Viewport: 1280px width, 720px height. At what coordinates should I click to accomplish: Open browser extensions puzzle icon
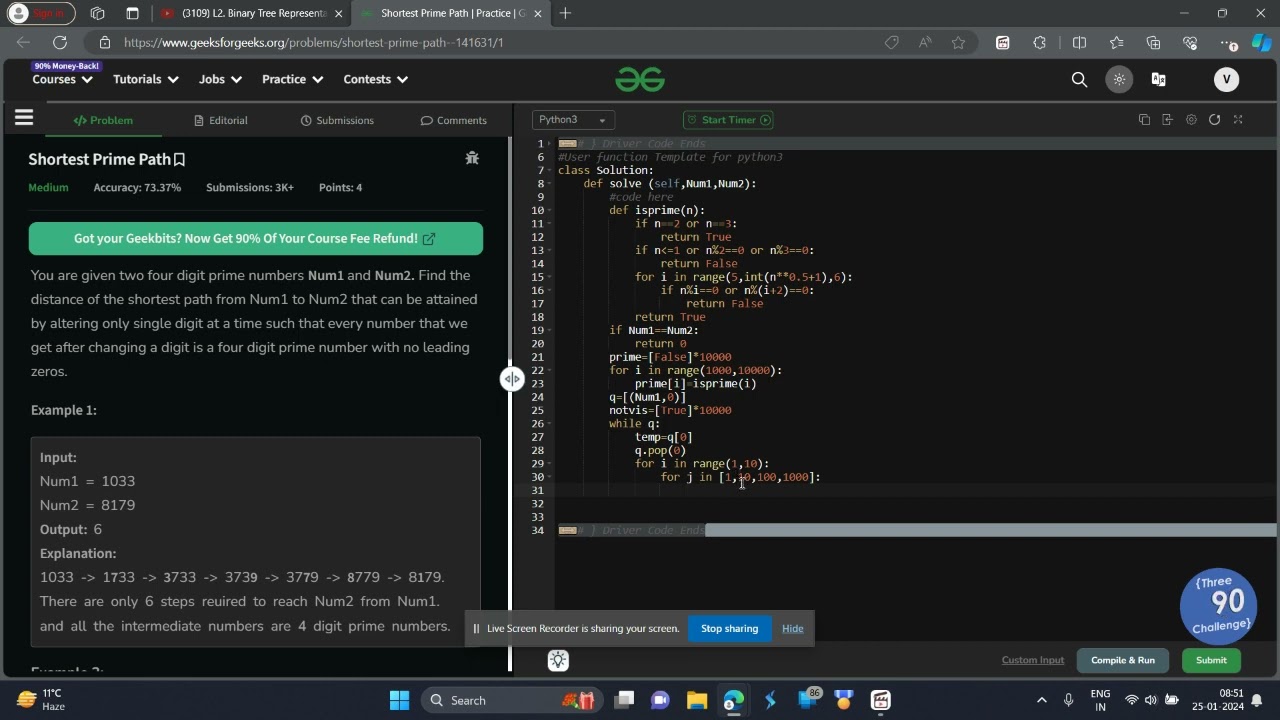pos(1040,43)
